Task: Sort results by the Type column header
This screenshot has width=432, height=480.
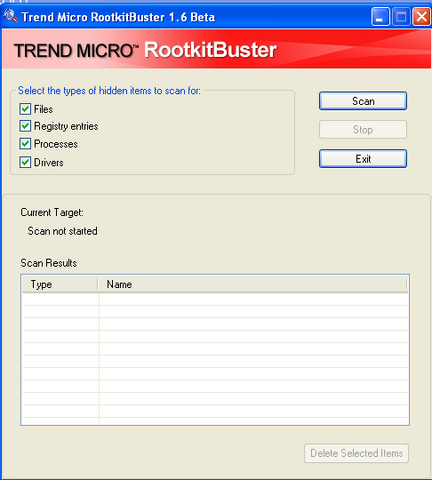Action: tap(60, 284)
